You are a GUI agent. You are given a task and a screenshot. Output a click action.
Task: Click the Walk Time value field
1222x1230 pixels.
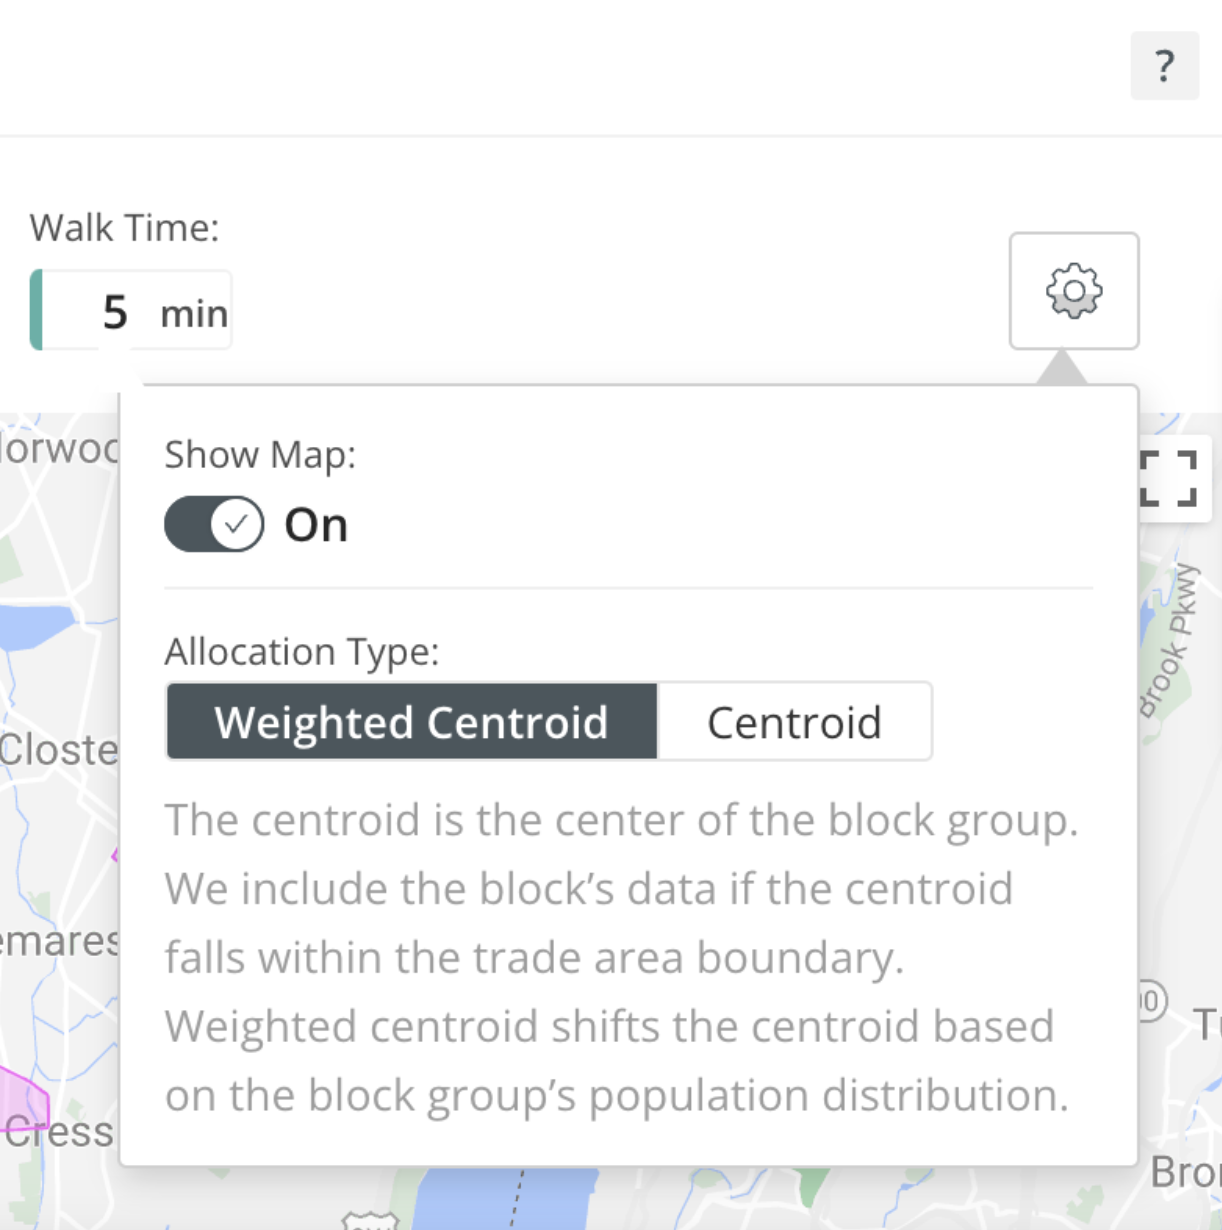click(x=114, y=312)
